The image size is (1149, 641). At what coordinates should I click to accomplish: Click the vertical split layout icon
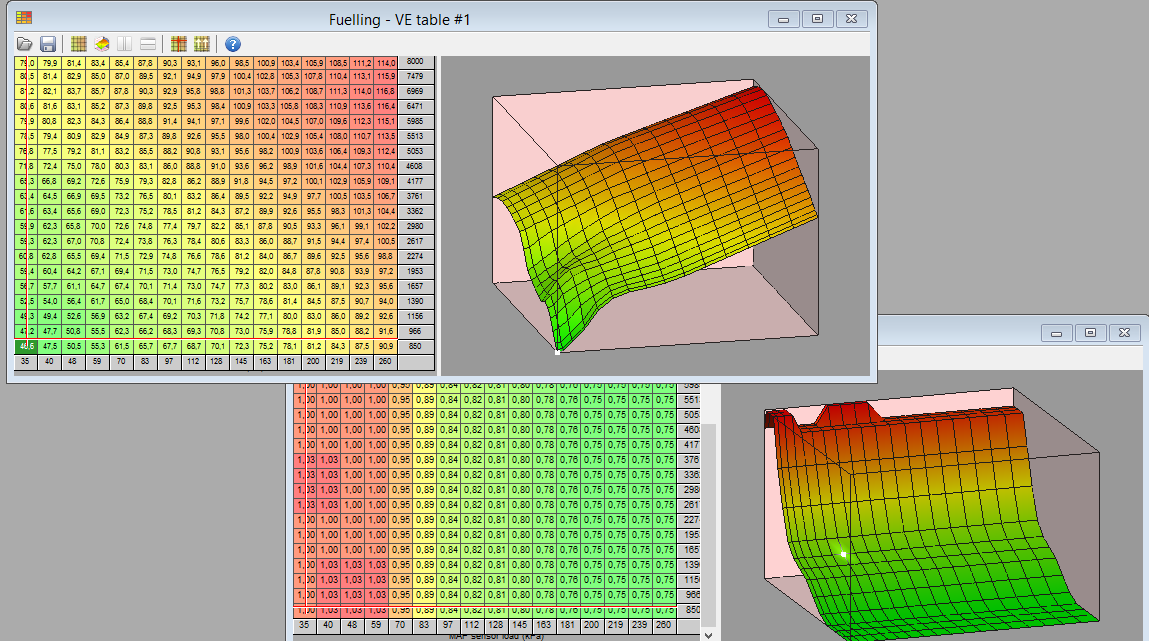point(125,44)
